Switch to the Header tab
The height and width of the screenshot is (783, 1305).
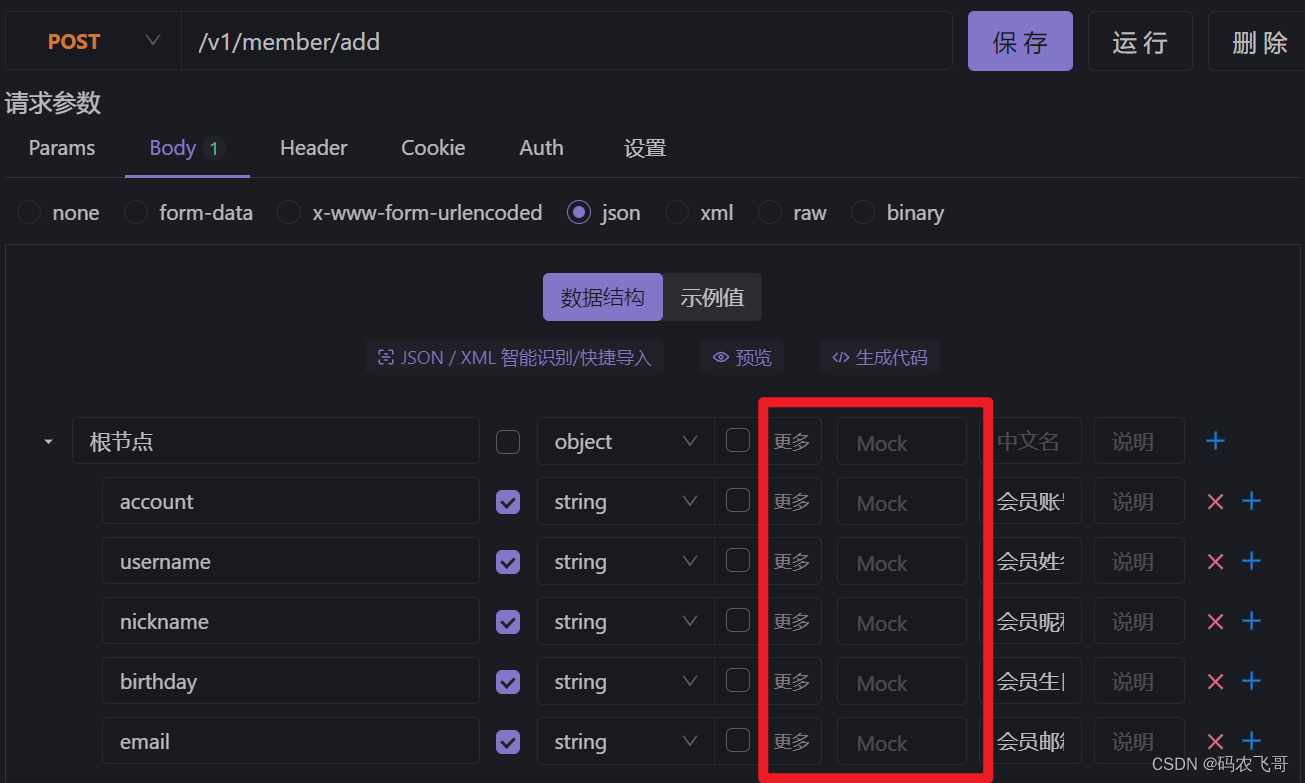(313, 147)
